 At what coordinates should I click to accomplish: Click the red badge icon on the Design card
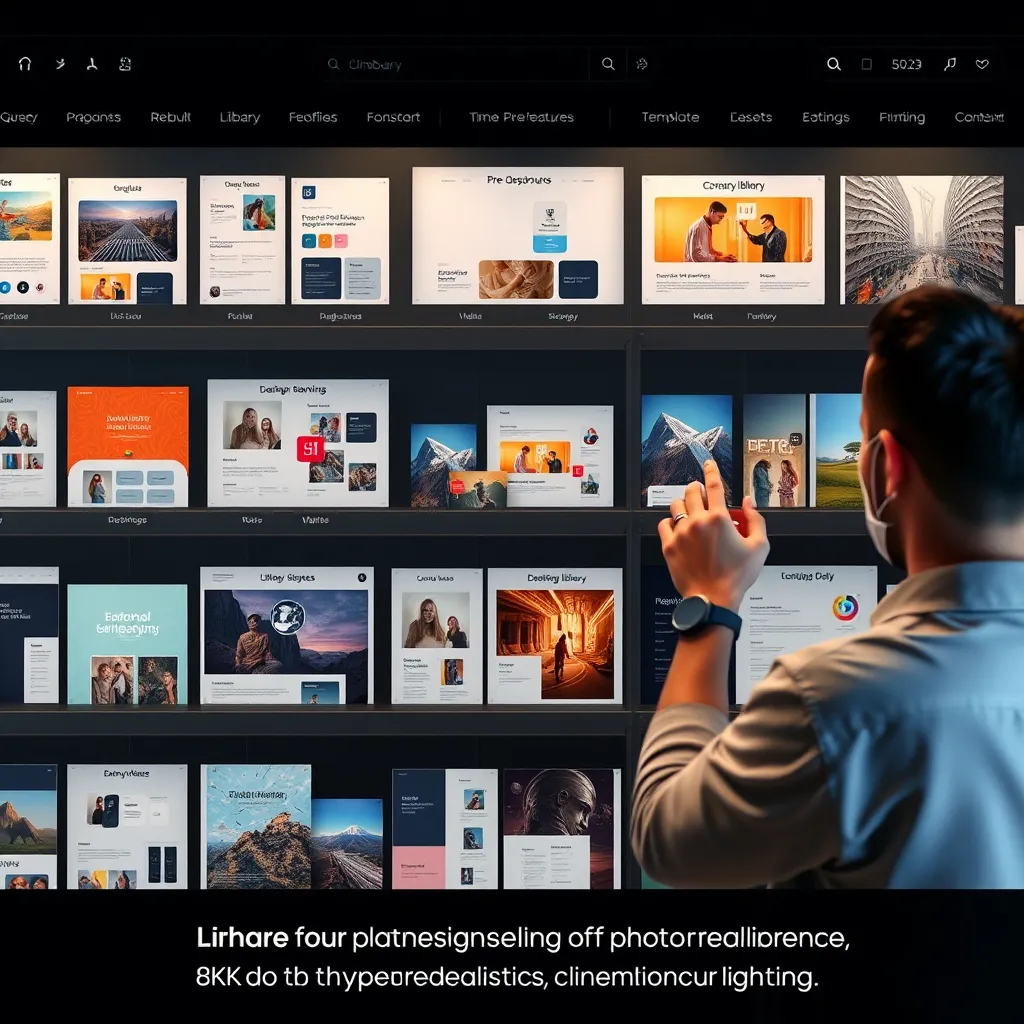click(x=310, y=448)
